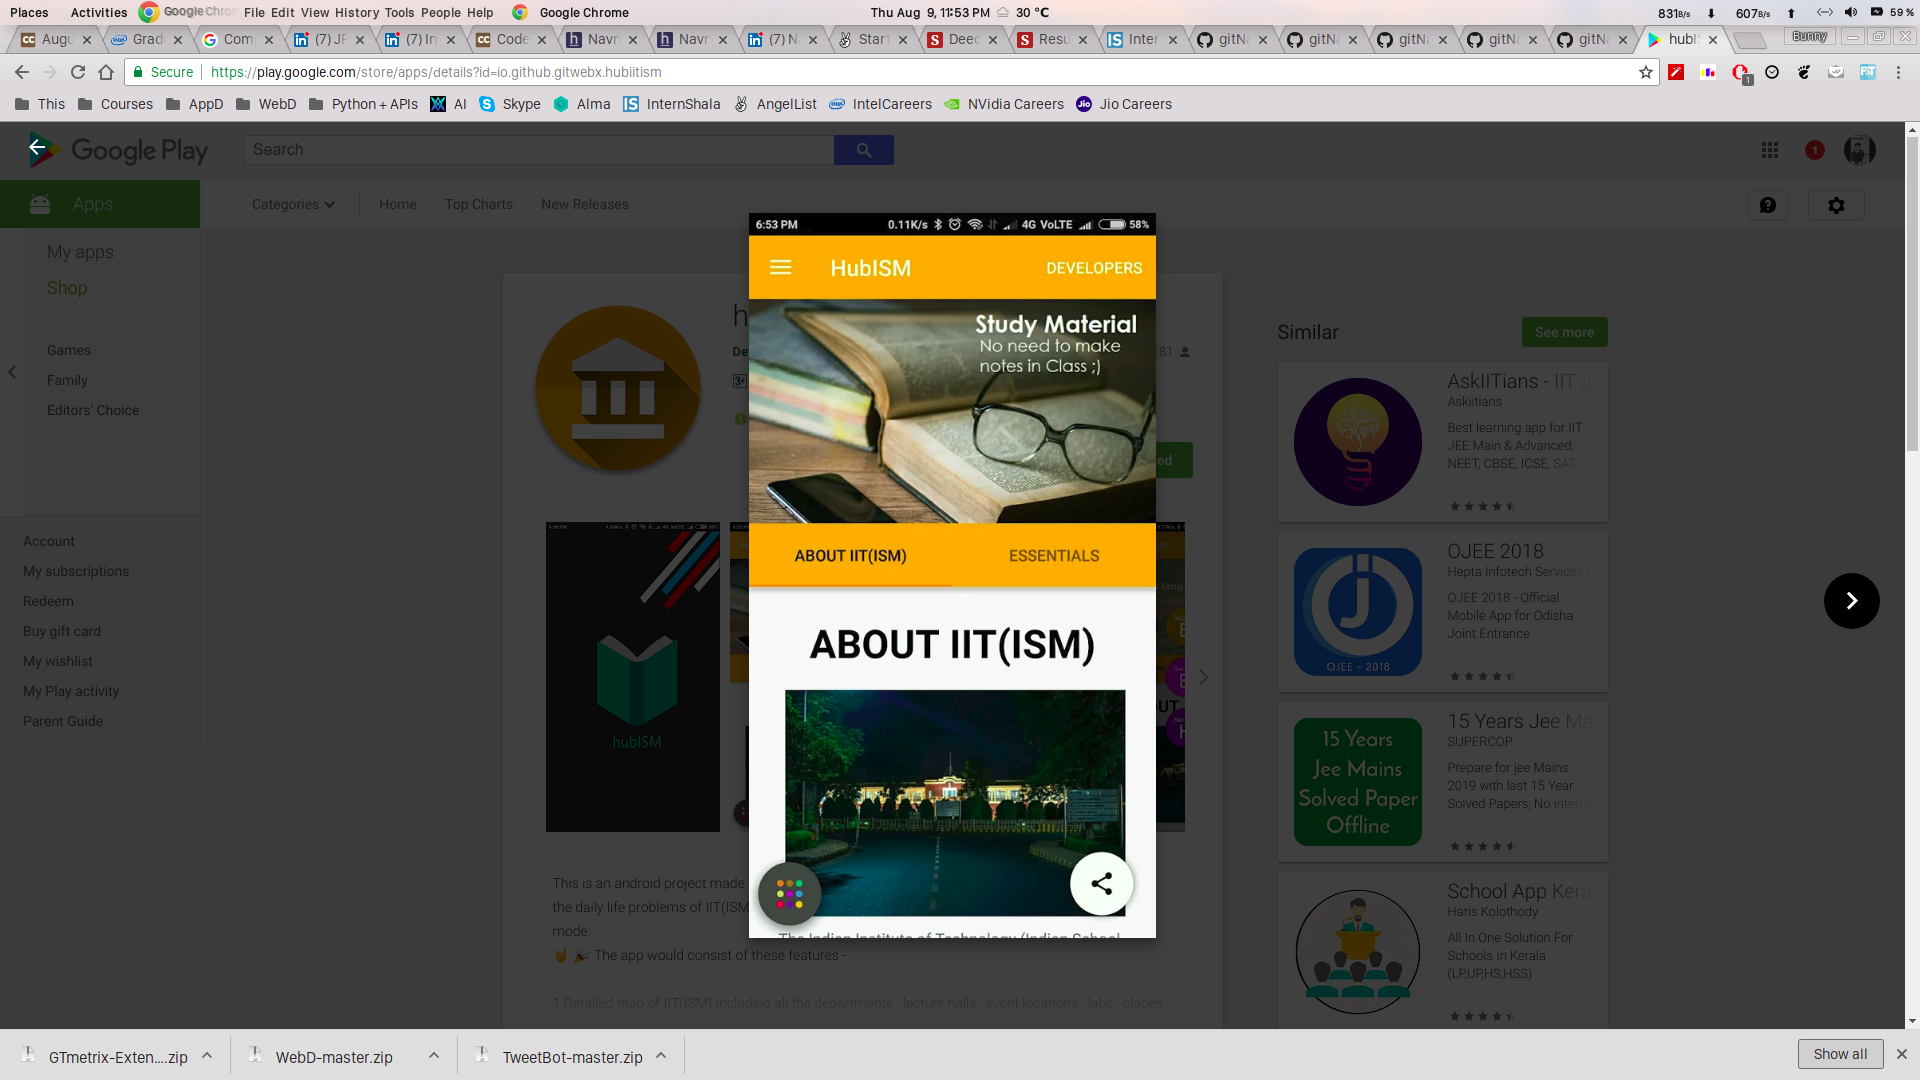Open the Play settings gear
This screenshot has width=1920, height=1080.
tap(1836, 205)
